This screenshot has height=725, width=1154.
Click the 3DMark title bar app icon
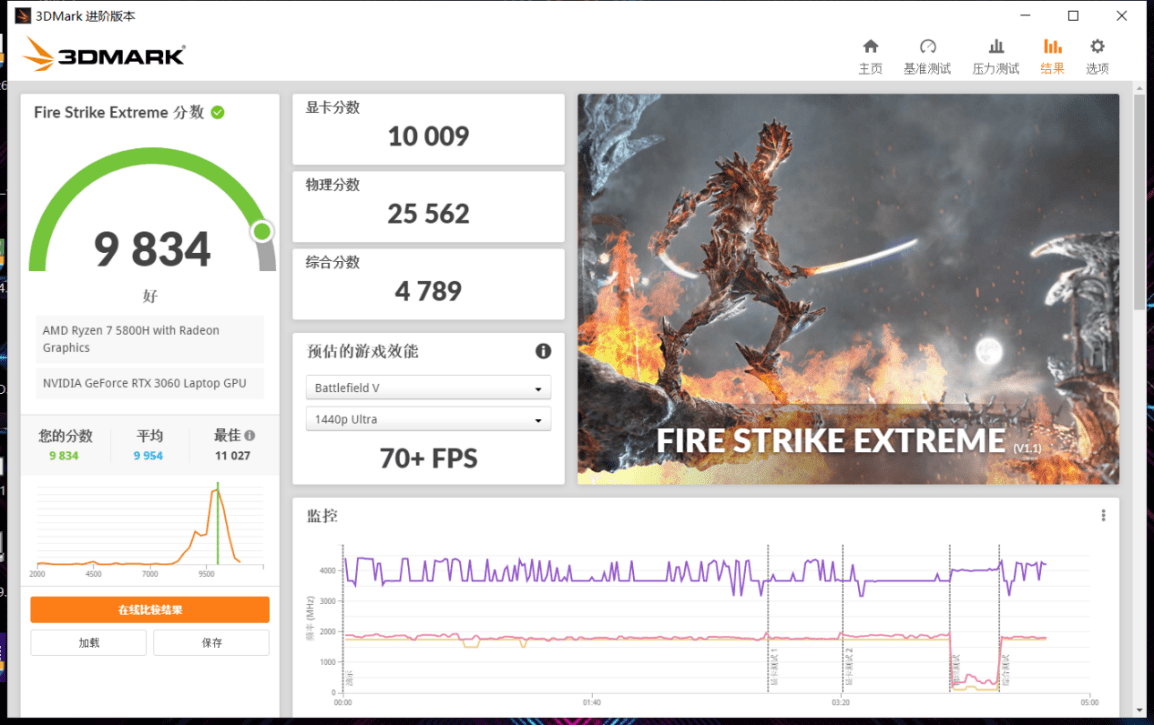tap(23, 15)
